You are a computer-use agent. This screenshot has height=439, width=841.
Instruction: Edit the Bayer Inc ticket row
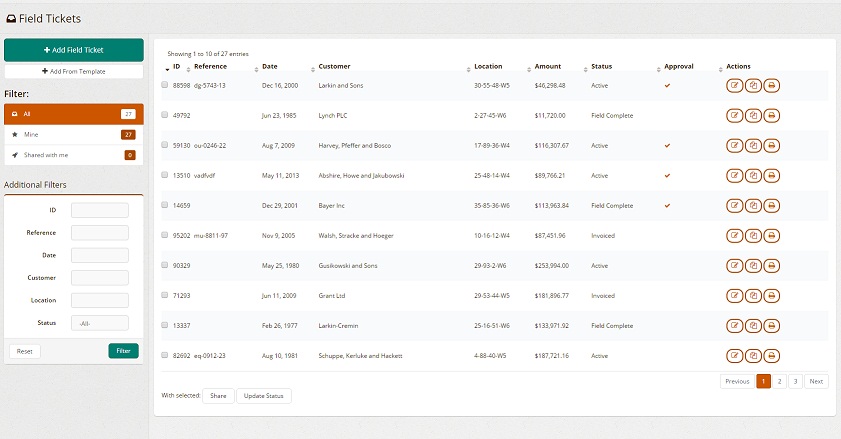[x=735, y=206]
